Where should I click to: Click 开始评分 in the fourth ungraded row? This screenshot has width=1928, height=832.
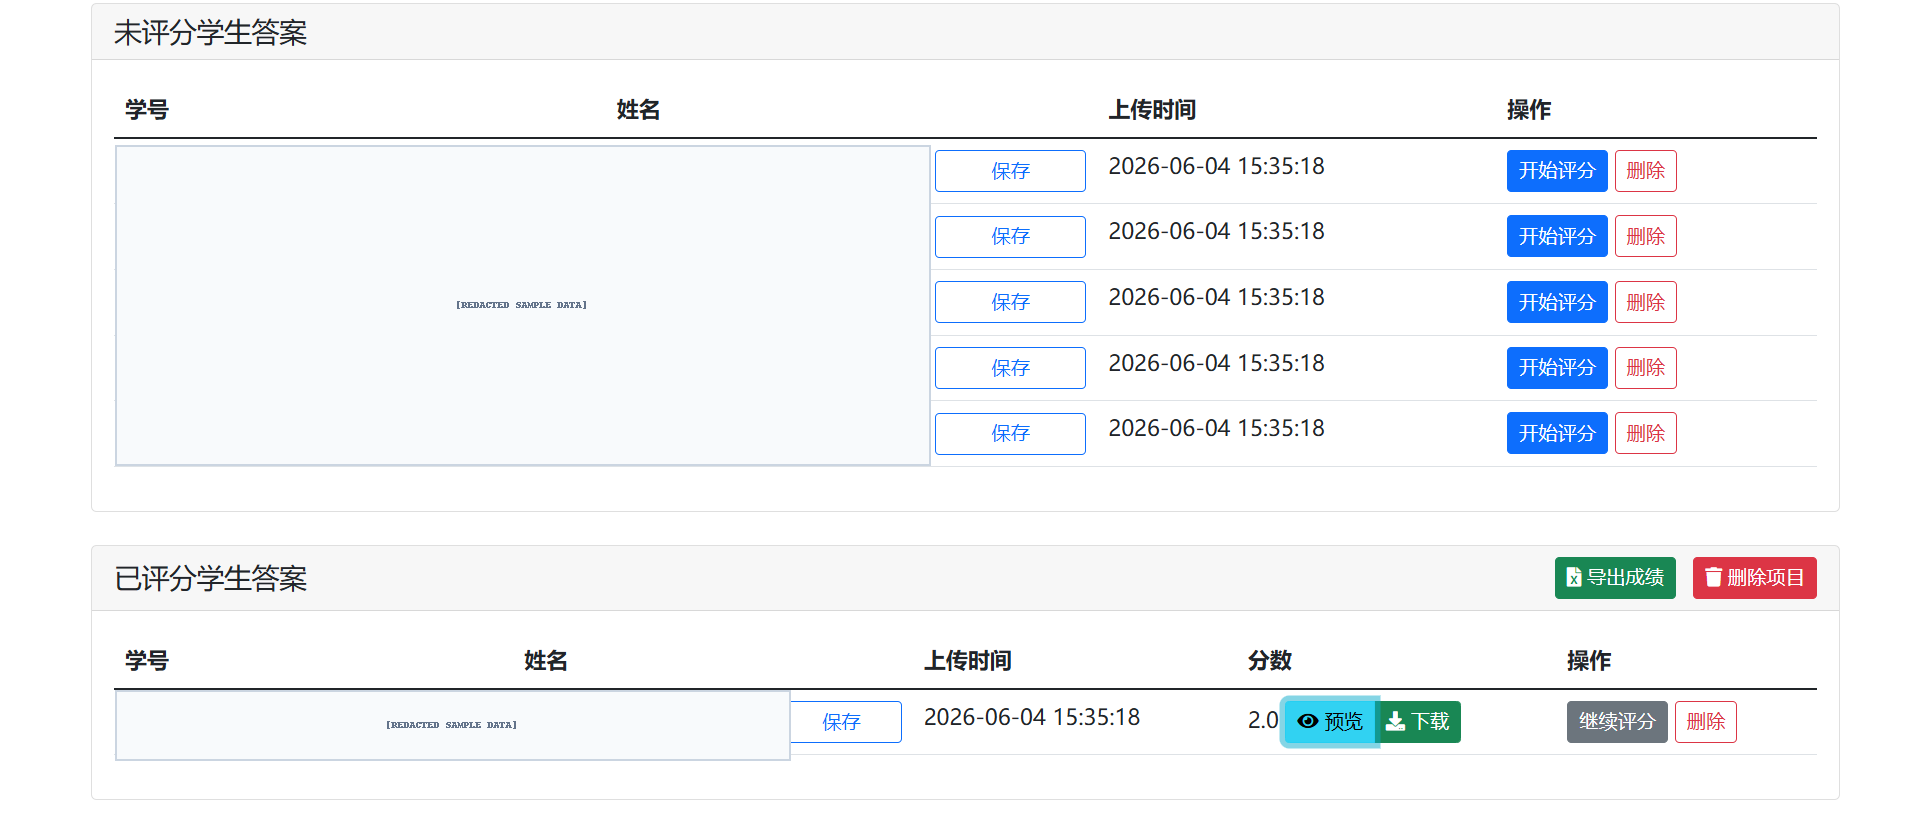(x=1557, y=368)
